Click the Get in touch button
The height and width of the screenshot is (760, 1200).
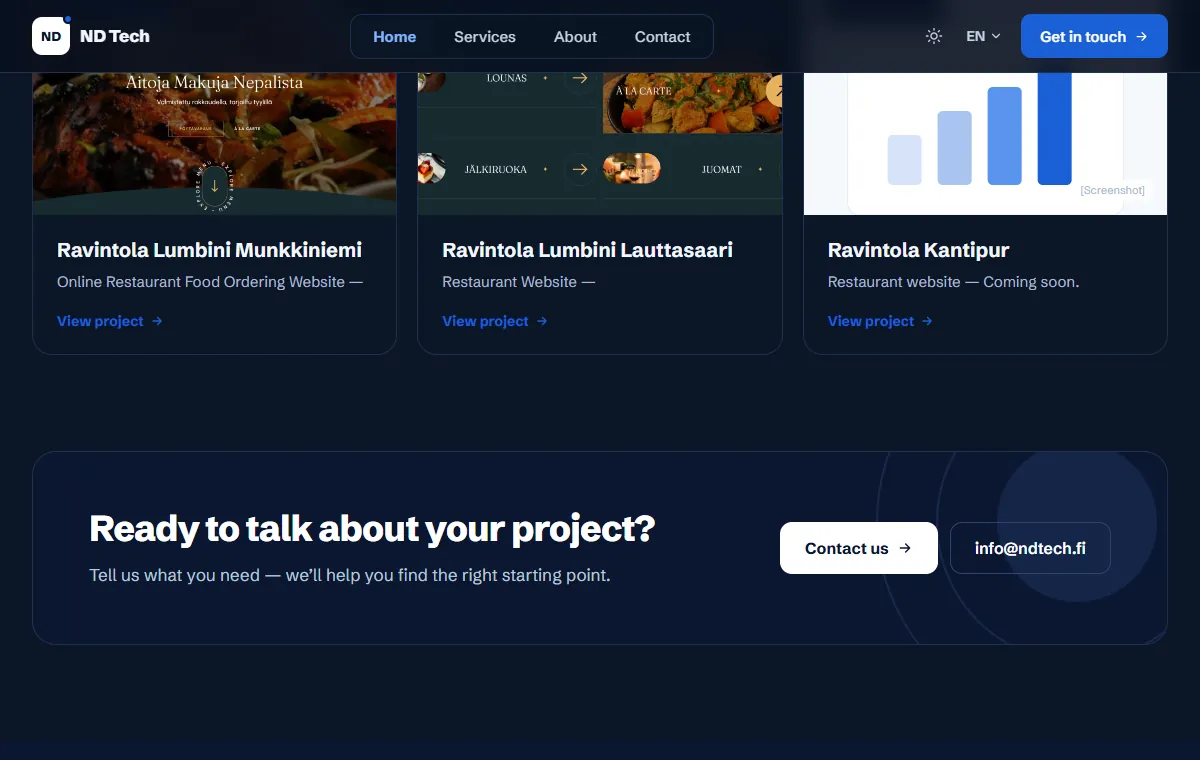click(1094, 36)
